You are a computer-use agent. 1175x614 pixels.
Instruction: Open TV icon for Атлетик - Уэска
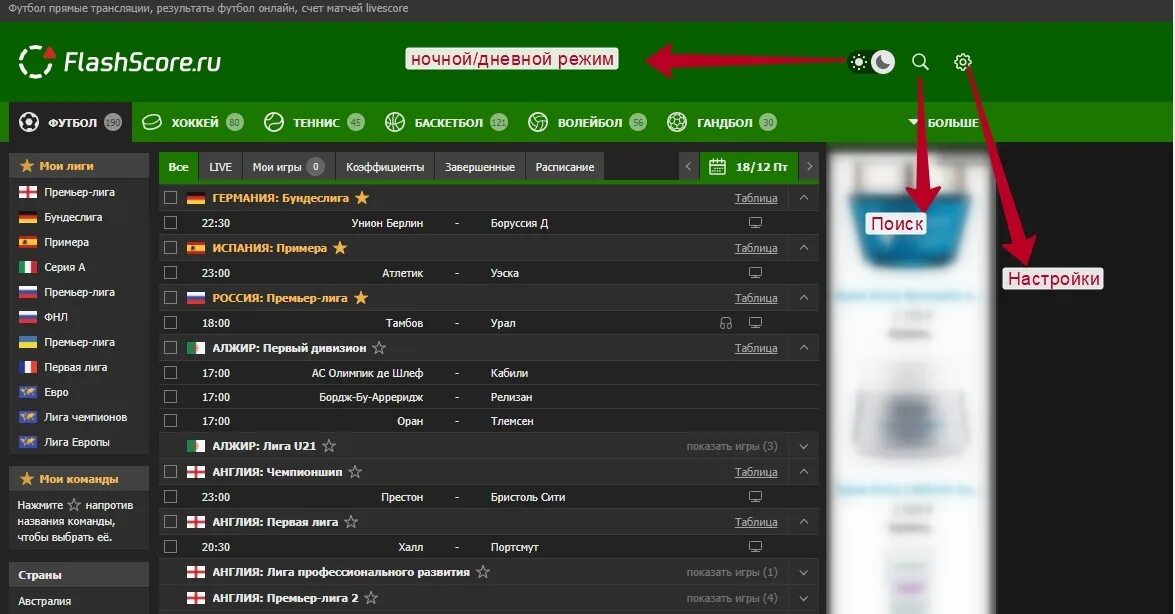click(755, 273)
